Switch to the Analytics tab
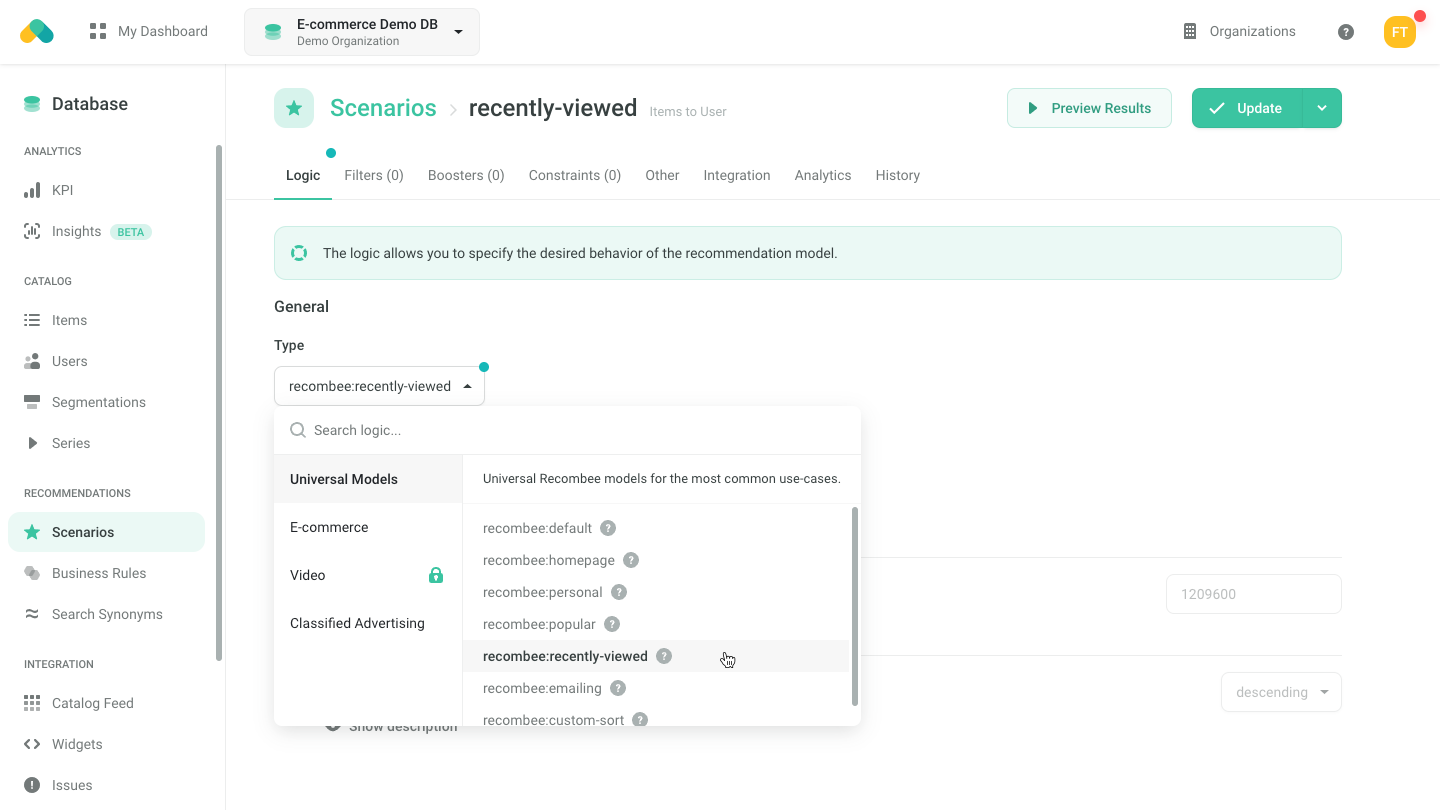The width and height of the screenshot is (1440, 810). 823,175
